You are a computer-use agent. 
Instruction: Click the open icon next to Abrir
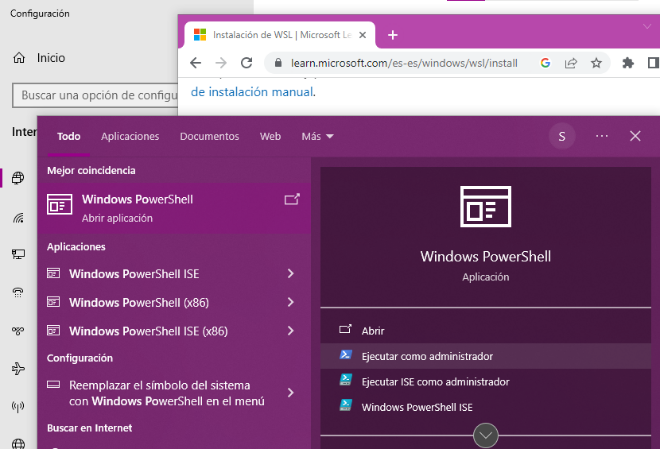[x=345, y=329]
